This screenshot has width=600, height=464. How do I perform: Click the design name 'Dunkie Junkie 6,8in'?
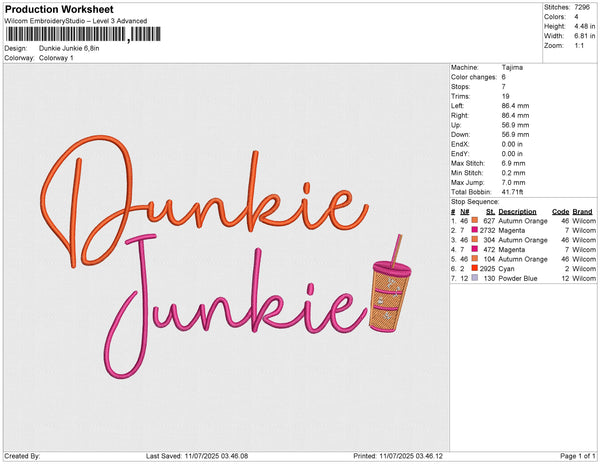69,48
